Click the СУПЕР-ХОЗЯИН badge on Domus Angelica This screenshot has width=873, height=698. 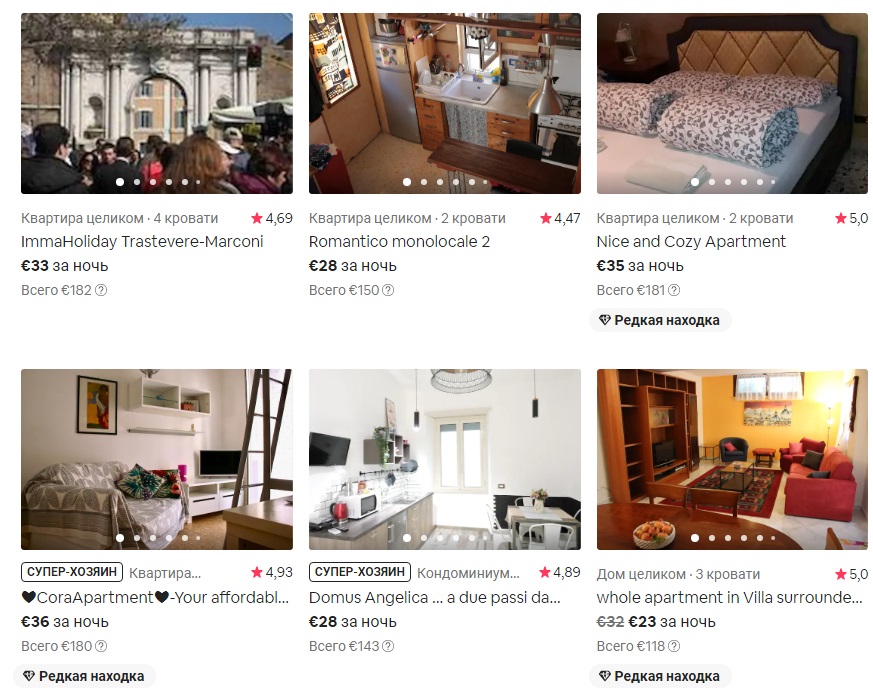pyautogui.click(x=360, y=572)
